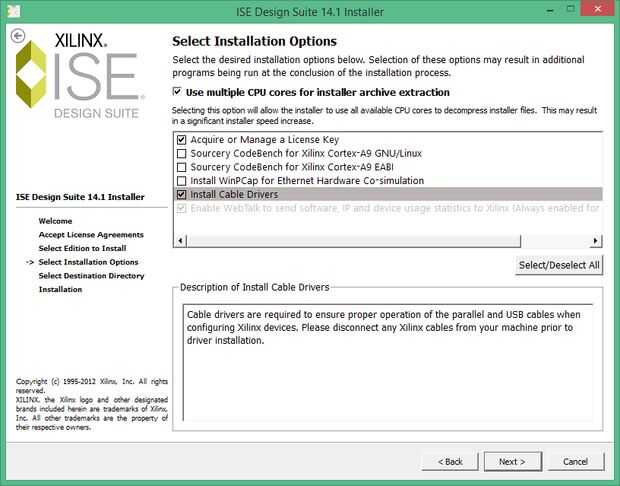
Task: Close the installer window
Action: coord(597,9)
